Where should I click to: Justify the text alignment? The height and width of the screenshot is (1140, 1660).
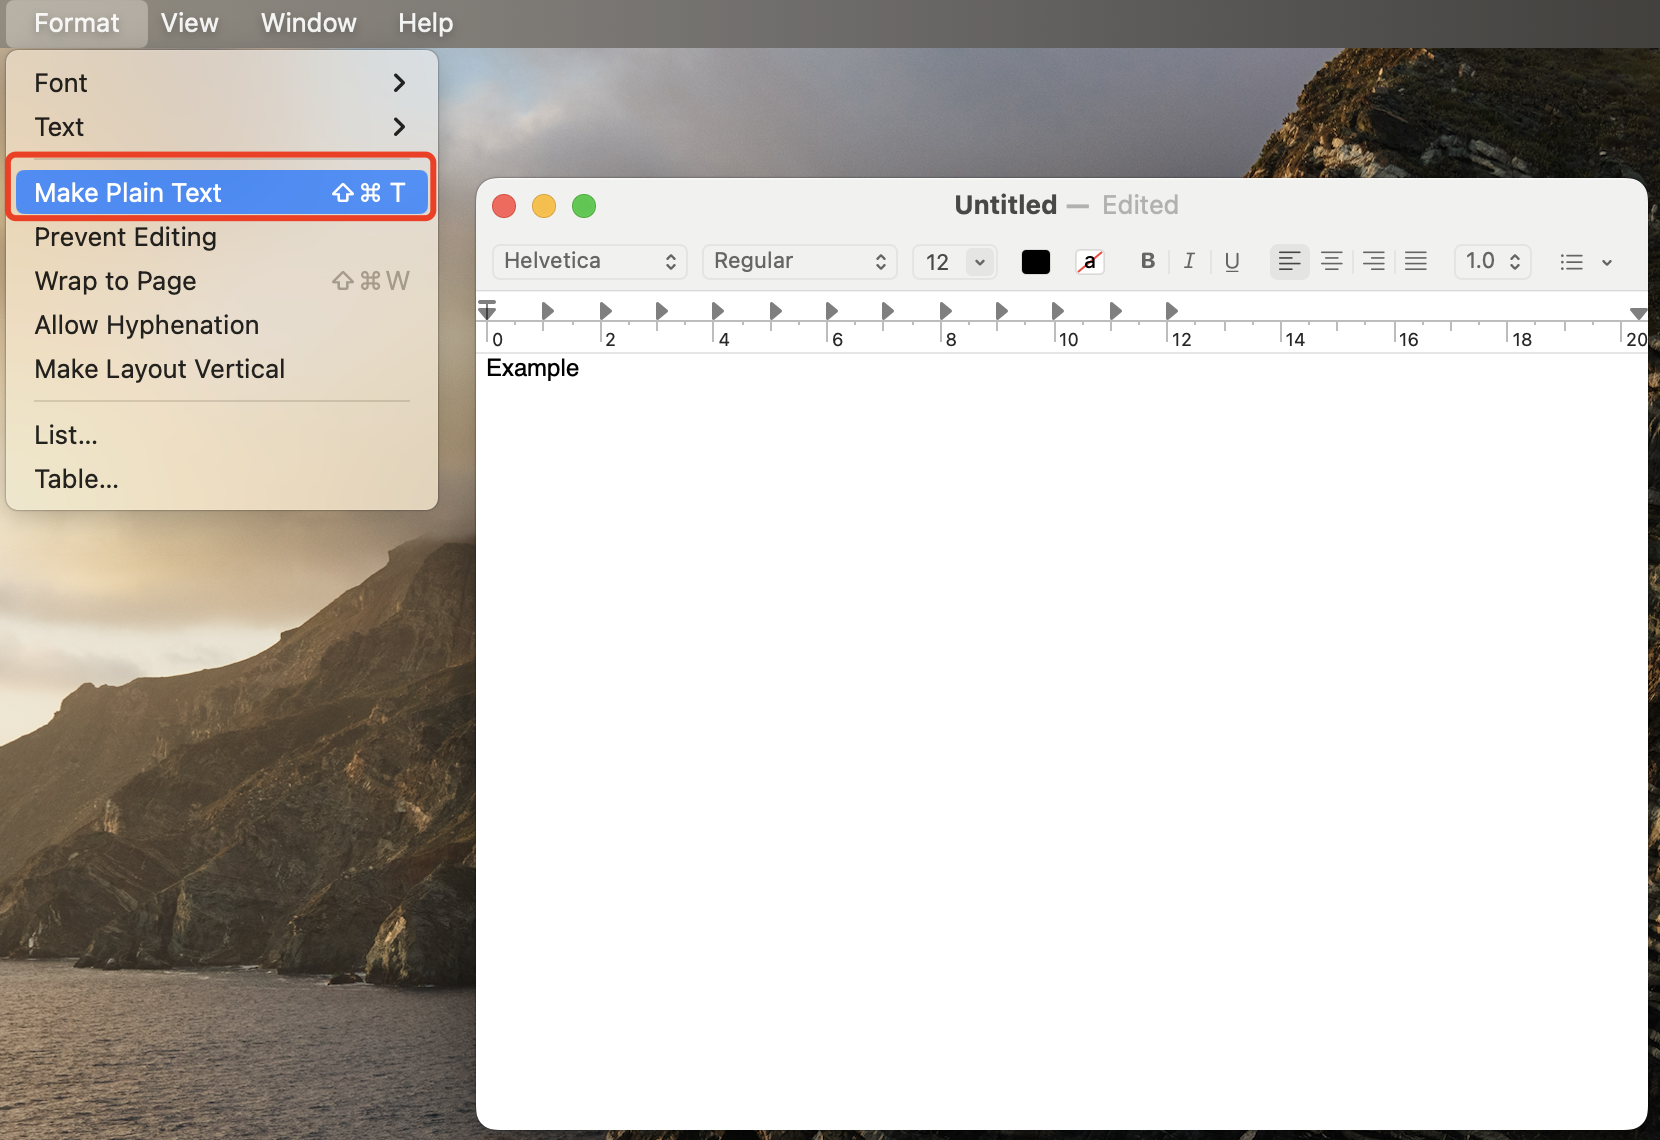click(1416, 261)
